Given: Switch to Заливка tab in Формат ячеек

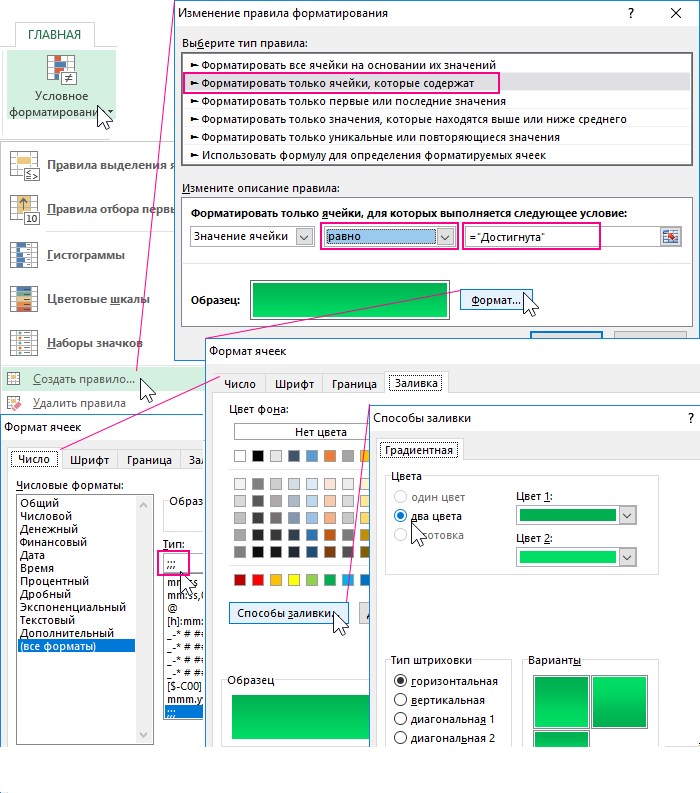Looking at the screenshot, I should pyautogui.click(x=416, y=383).
